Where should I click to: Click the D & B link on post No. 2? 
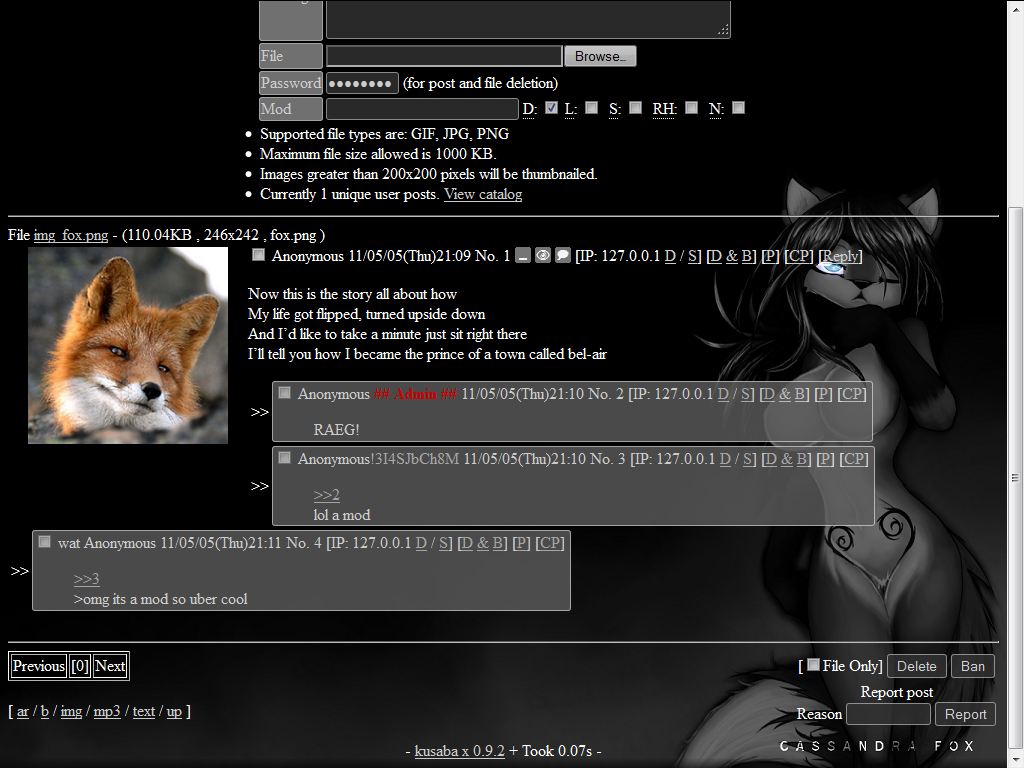(x=784, y=394)
